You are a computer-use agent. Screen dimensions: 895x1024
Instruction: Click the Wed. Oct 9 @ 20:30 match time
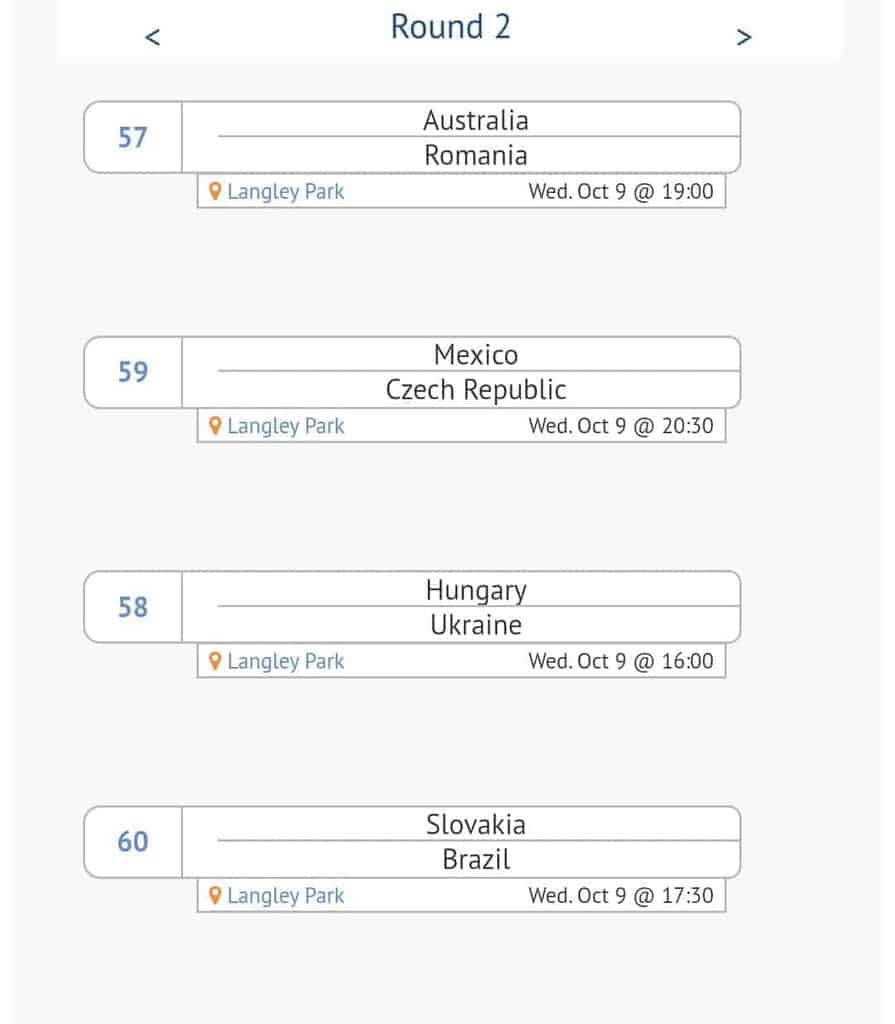(621, 426)
